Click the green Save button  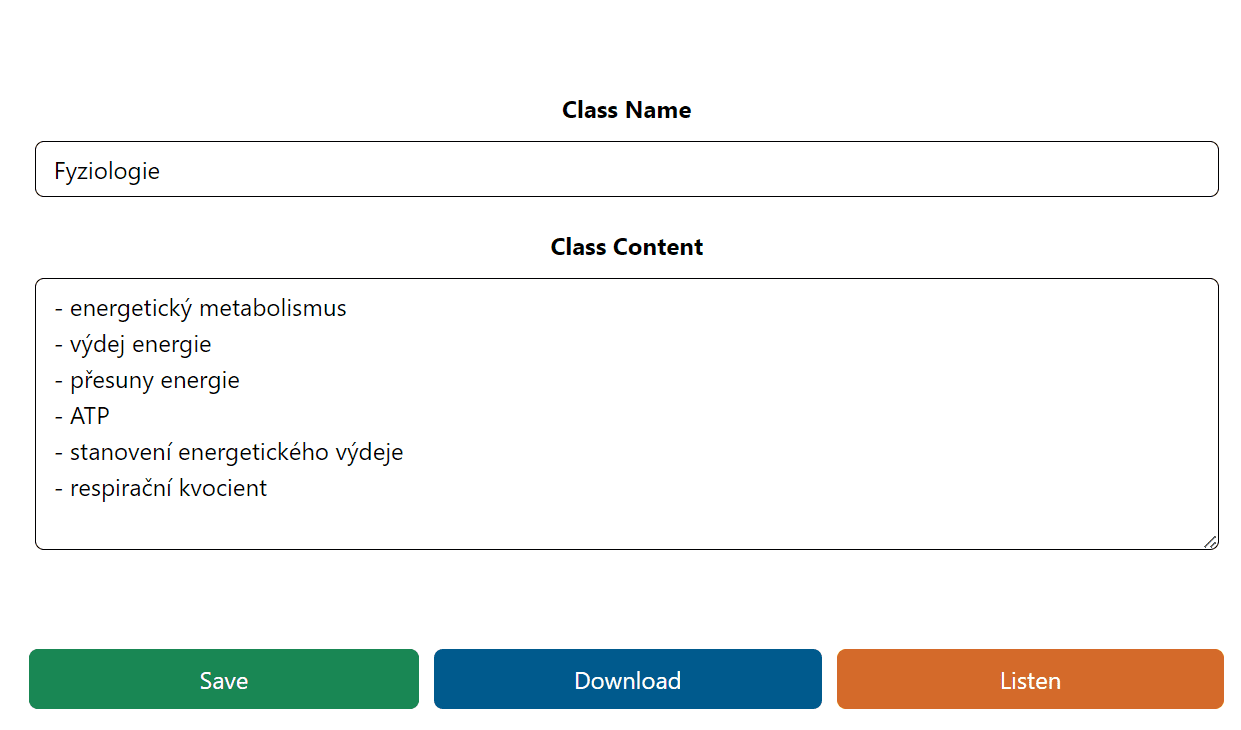pos(223,679)
